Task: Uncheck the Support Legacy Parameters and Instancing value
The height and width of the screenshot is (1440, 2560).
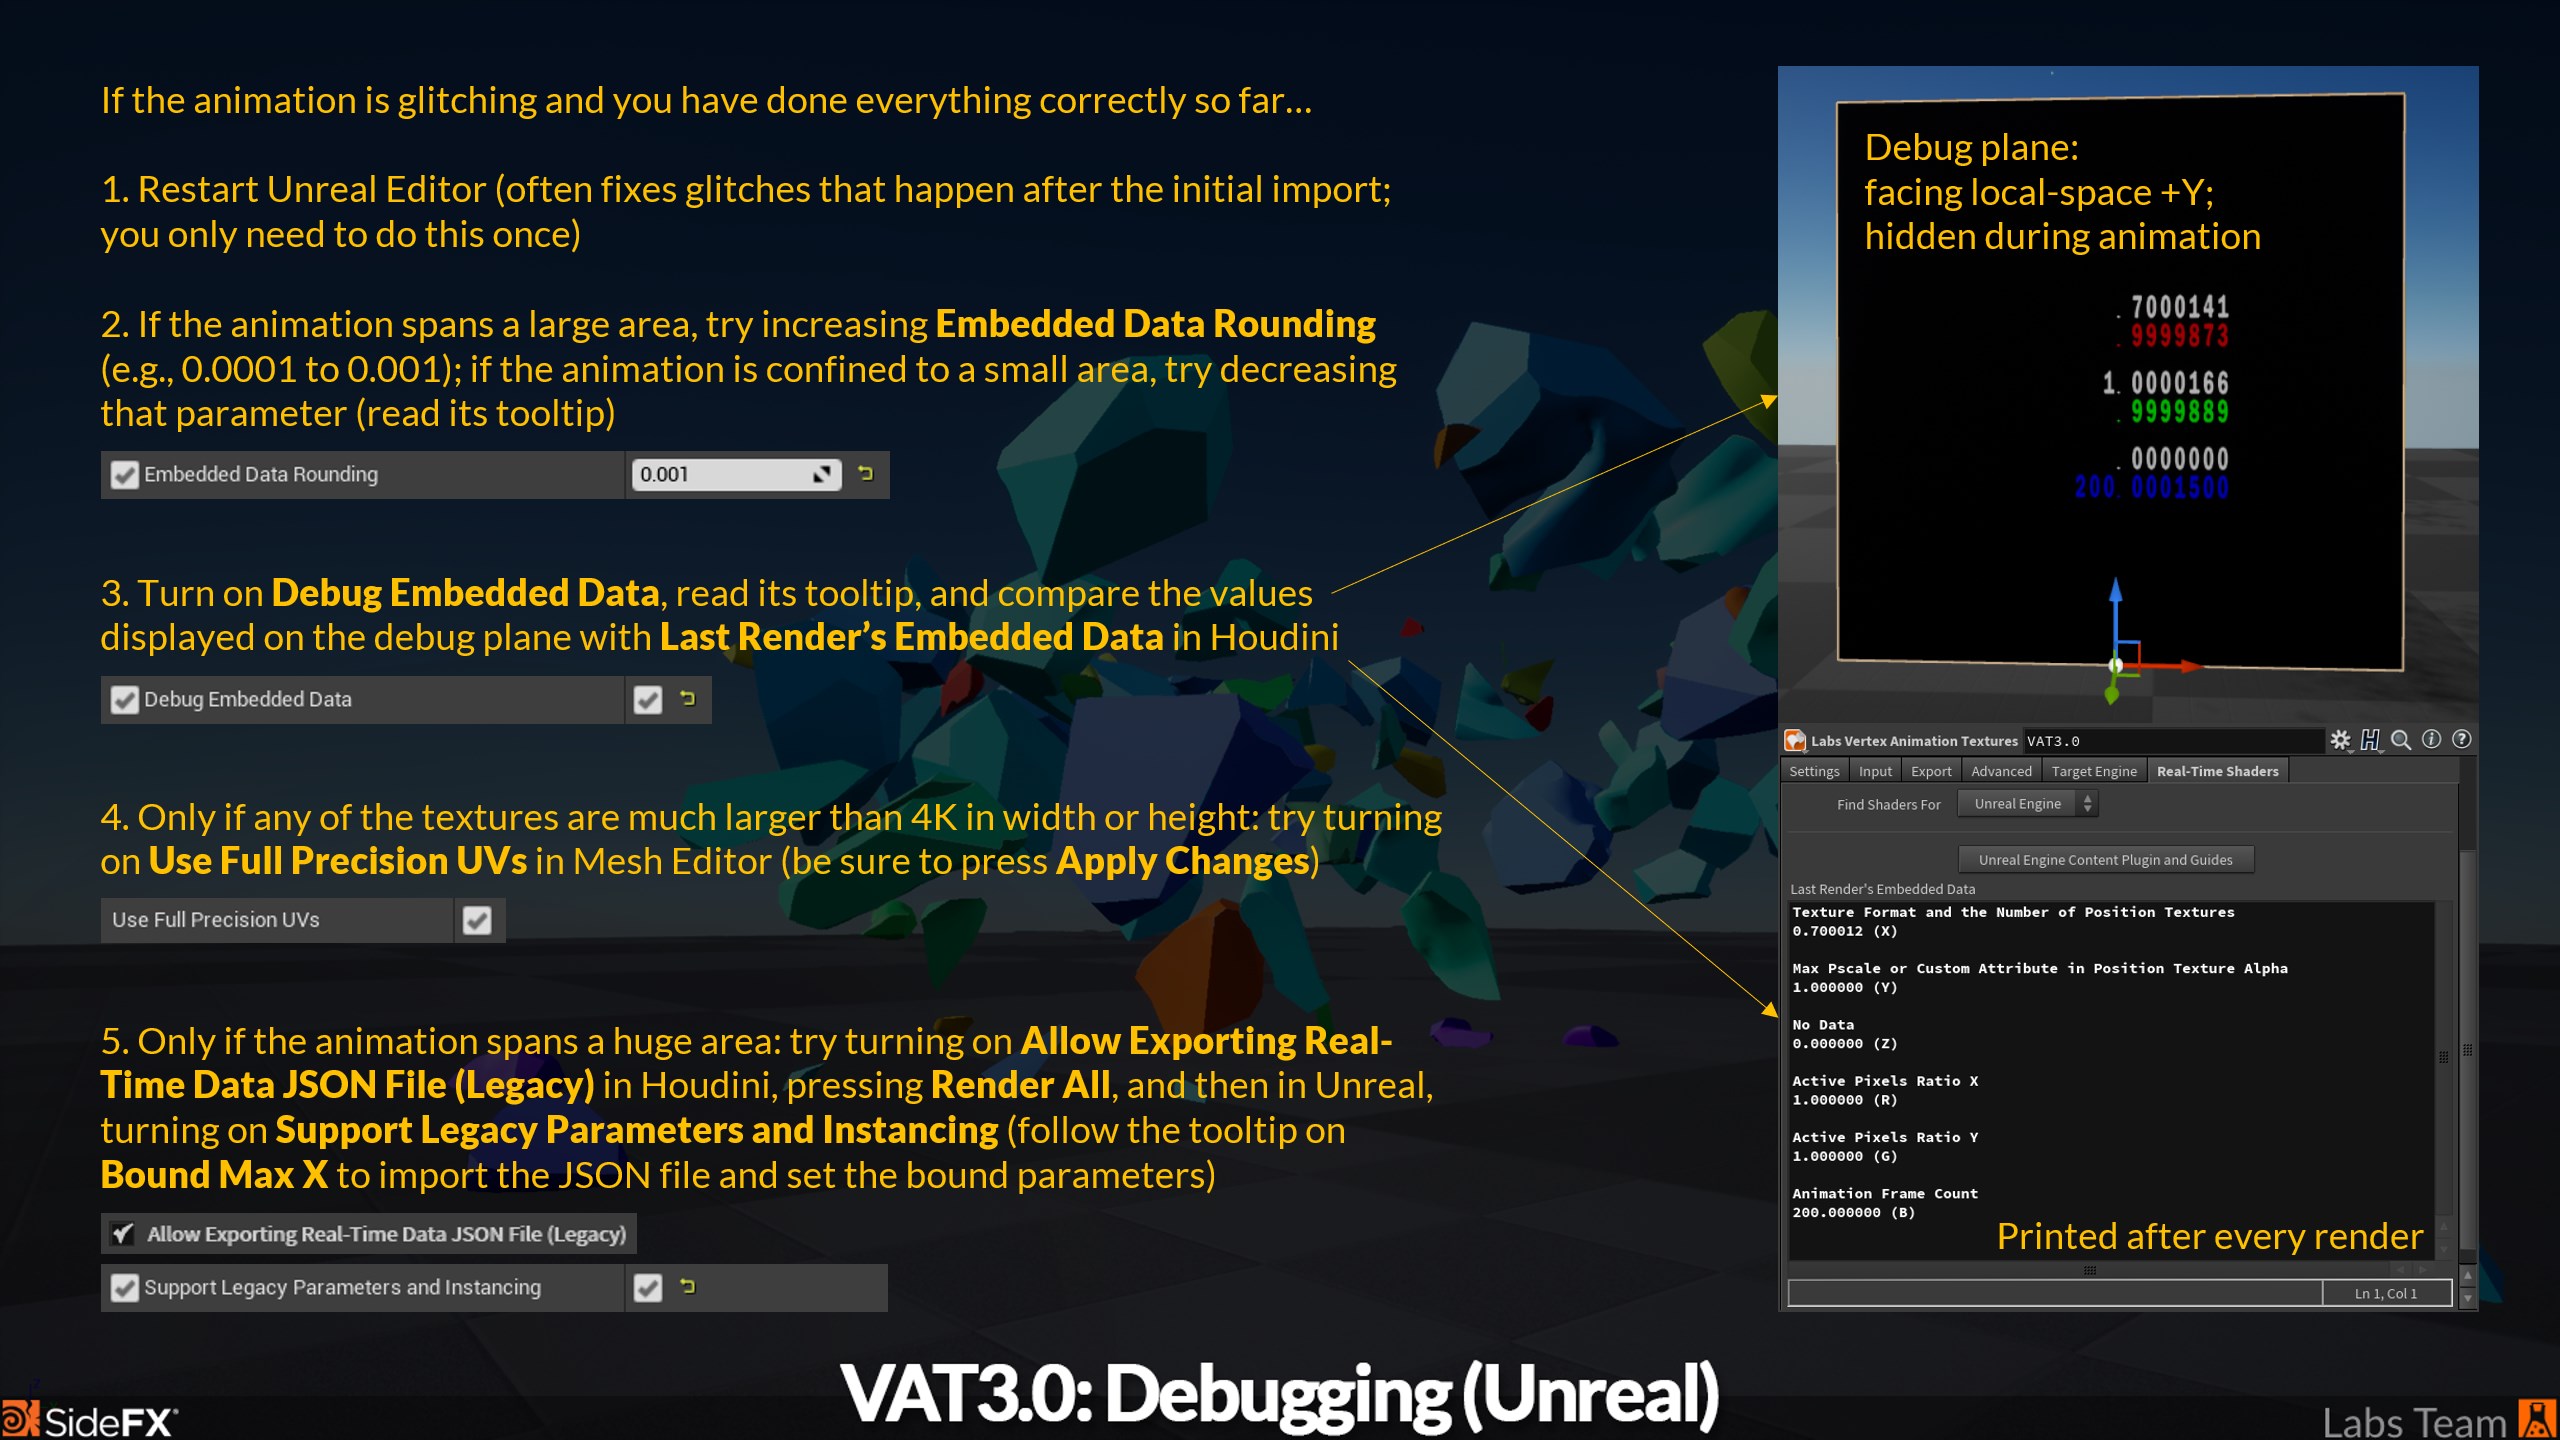Action: (x=648, y=1288)
